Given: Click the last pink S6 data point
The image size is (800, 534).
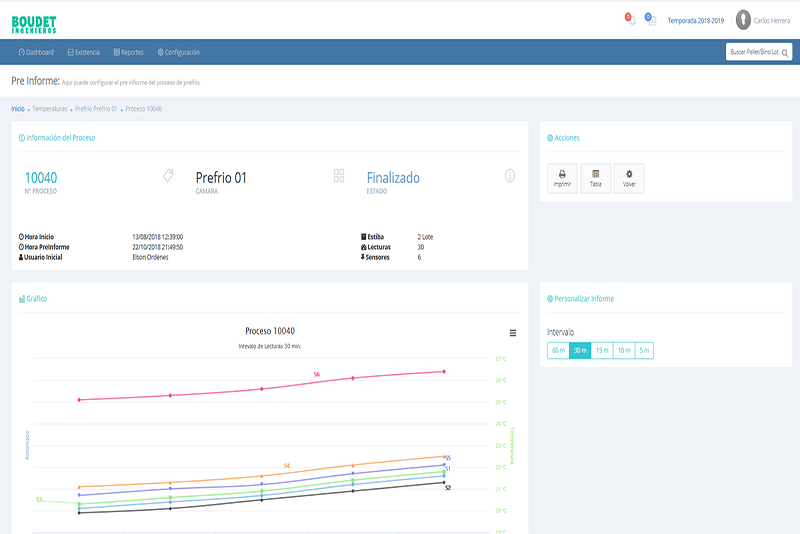Looking at the screenshot, I should 444,371.
